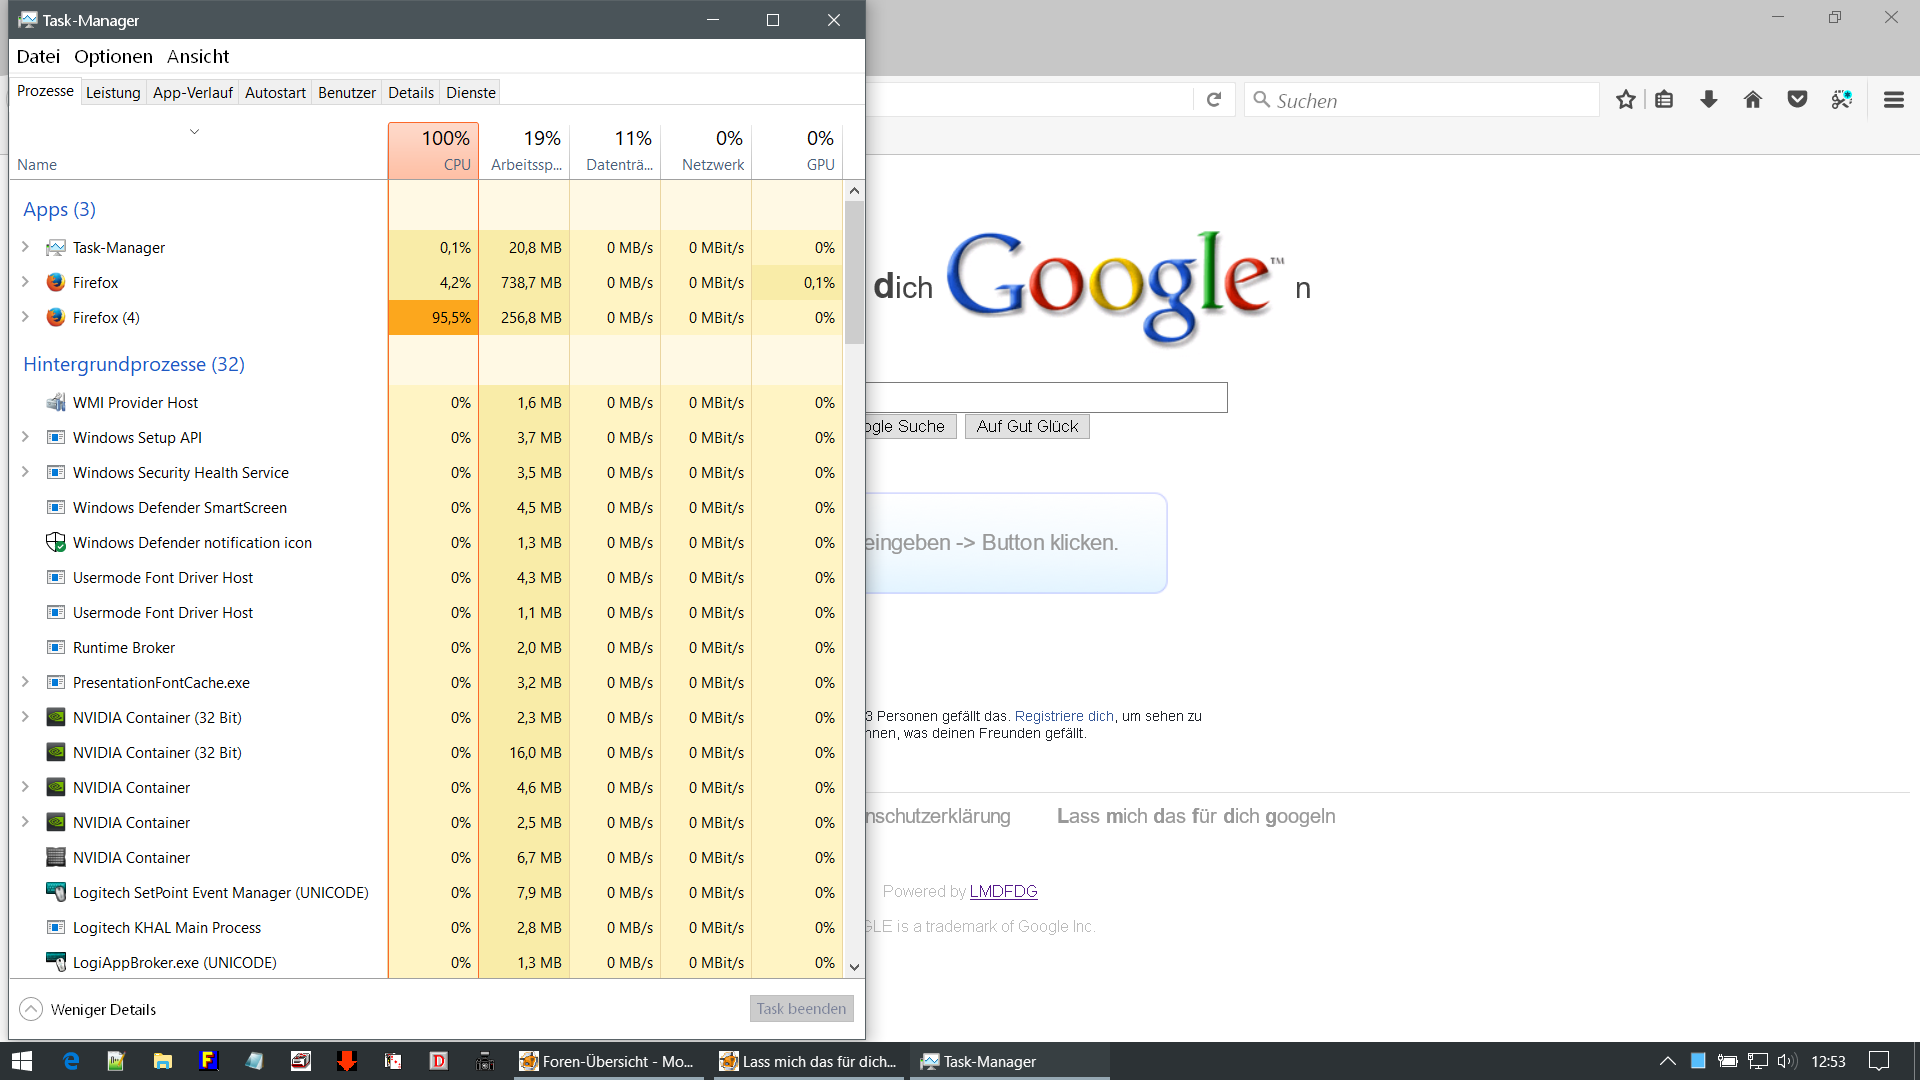
Task: Open Edge from the taskbar
Action: pyautogui.click(x=71, y=1061)
